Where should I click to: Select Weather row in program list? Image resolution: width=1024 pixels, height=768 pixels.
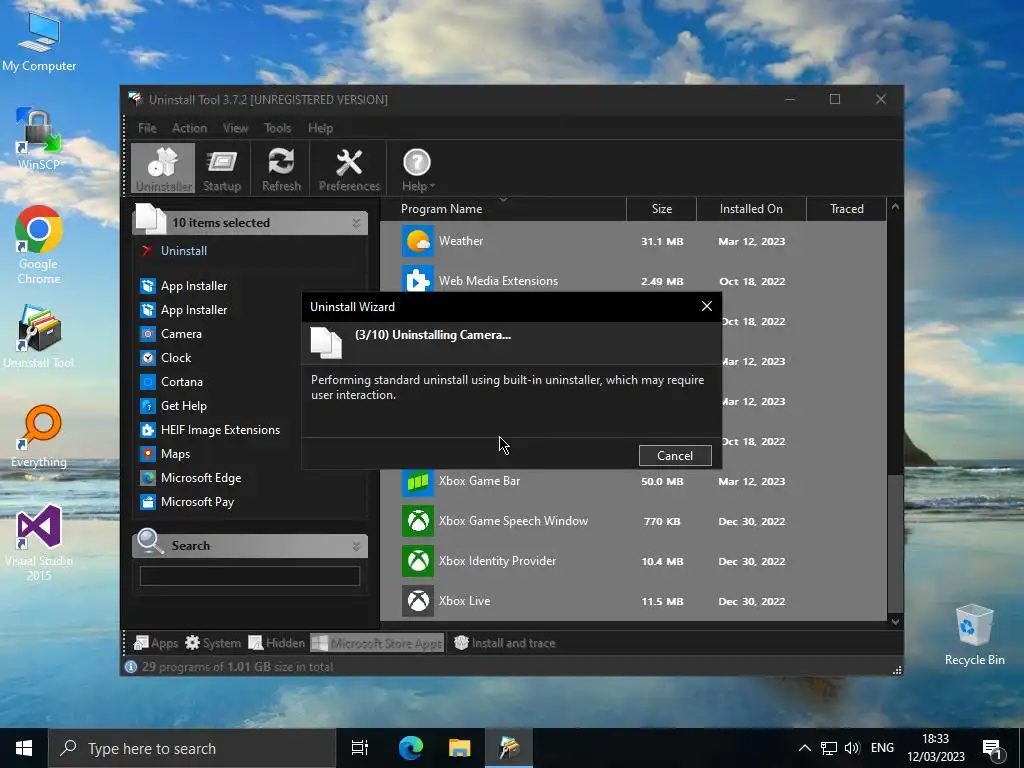pos(633,241)
